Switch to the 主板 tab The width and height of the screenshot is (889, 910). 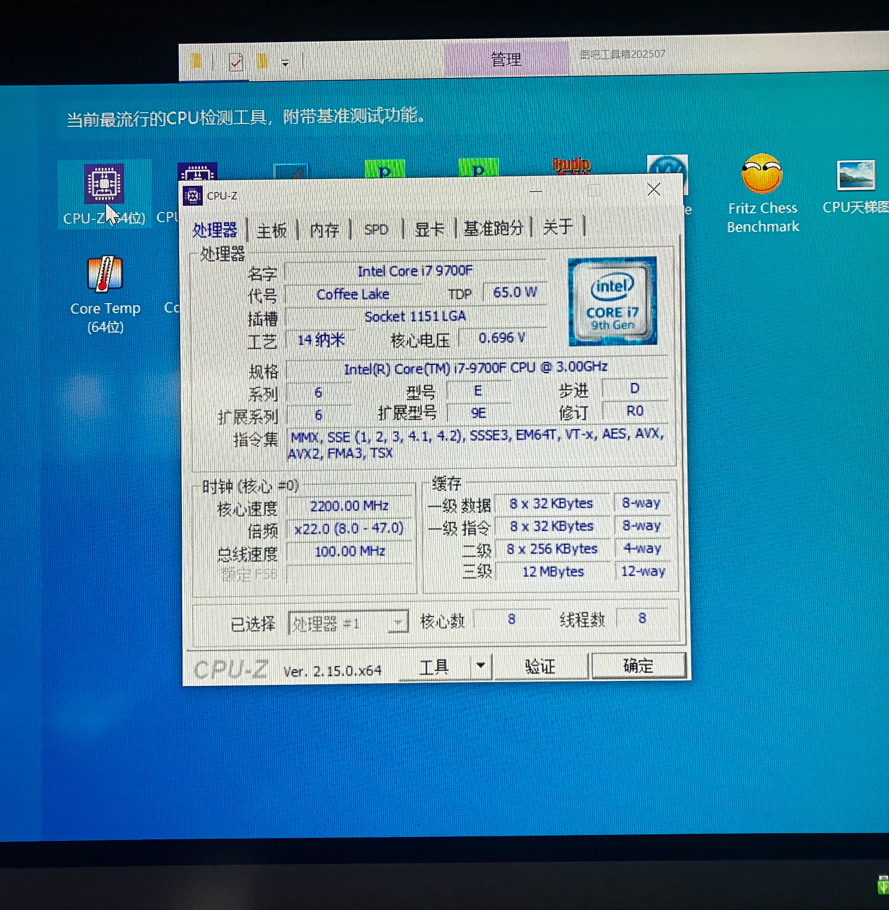[x=272, y=230]
